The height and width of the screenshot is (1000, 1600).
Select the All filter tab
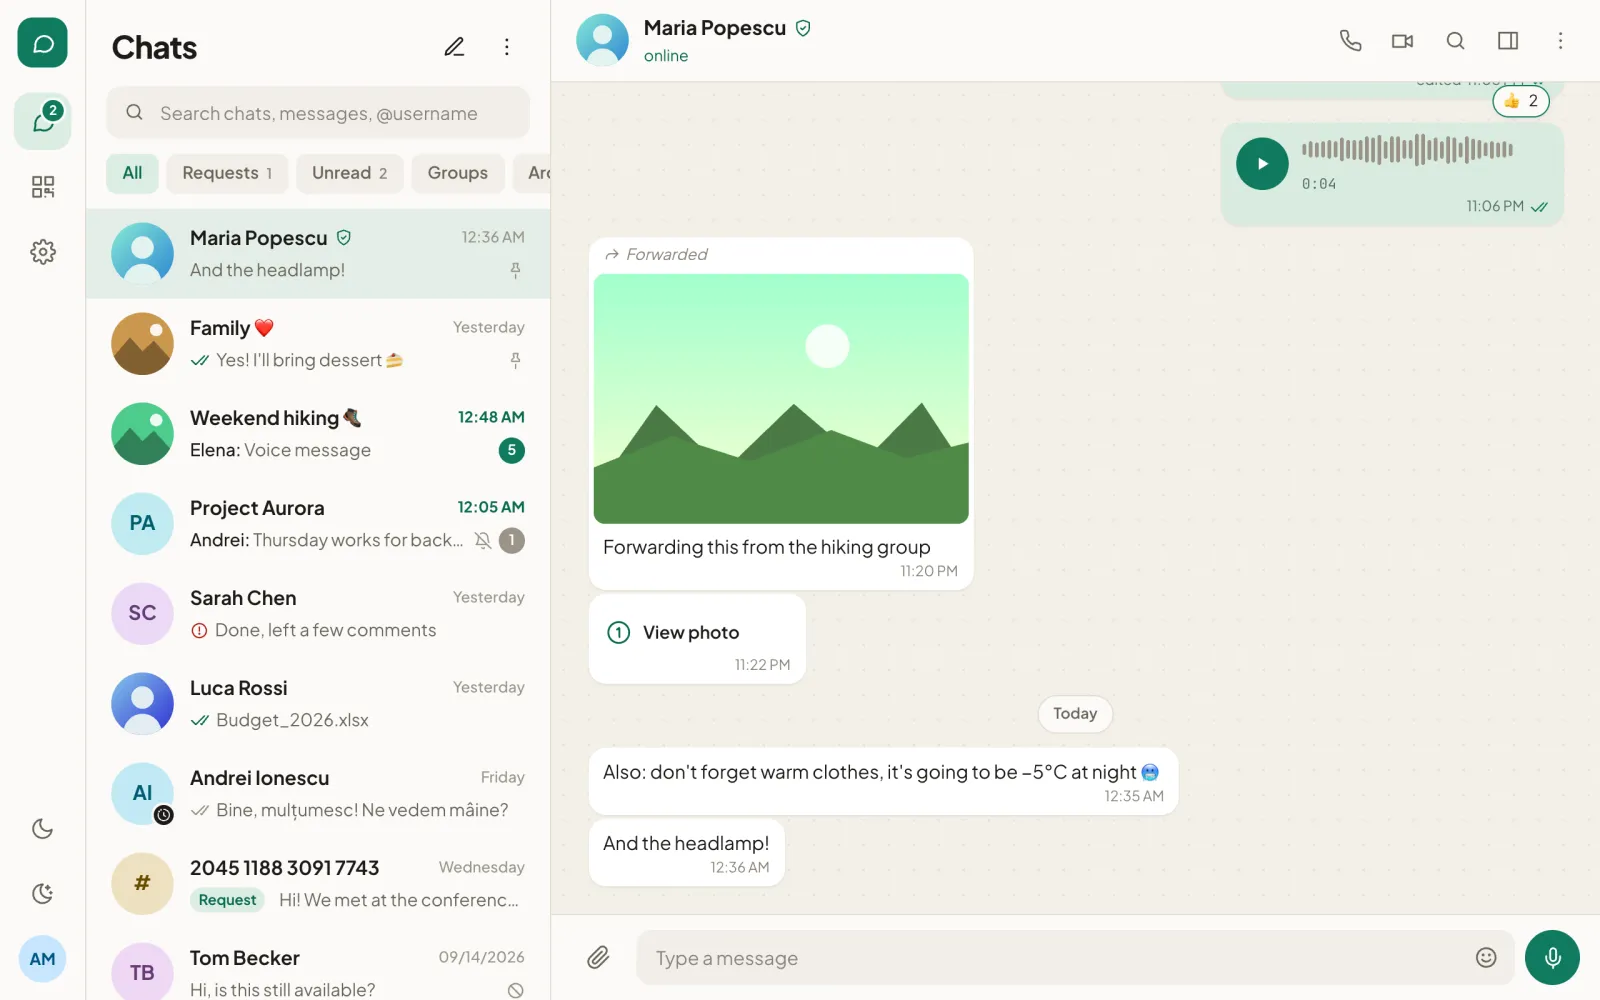(x=132, y=173)
